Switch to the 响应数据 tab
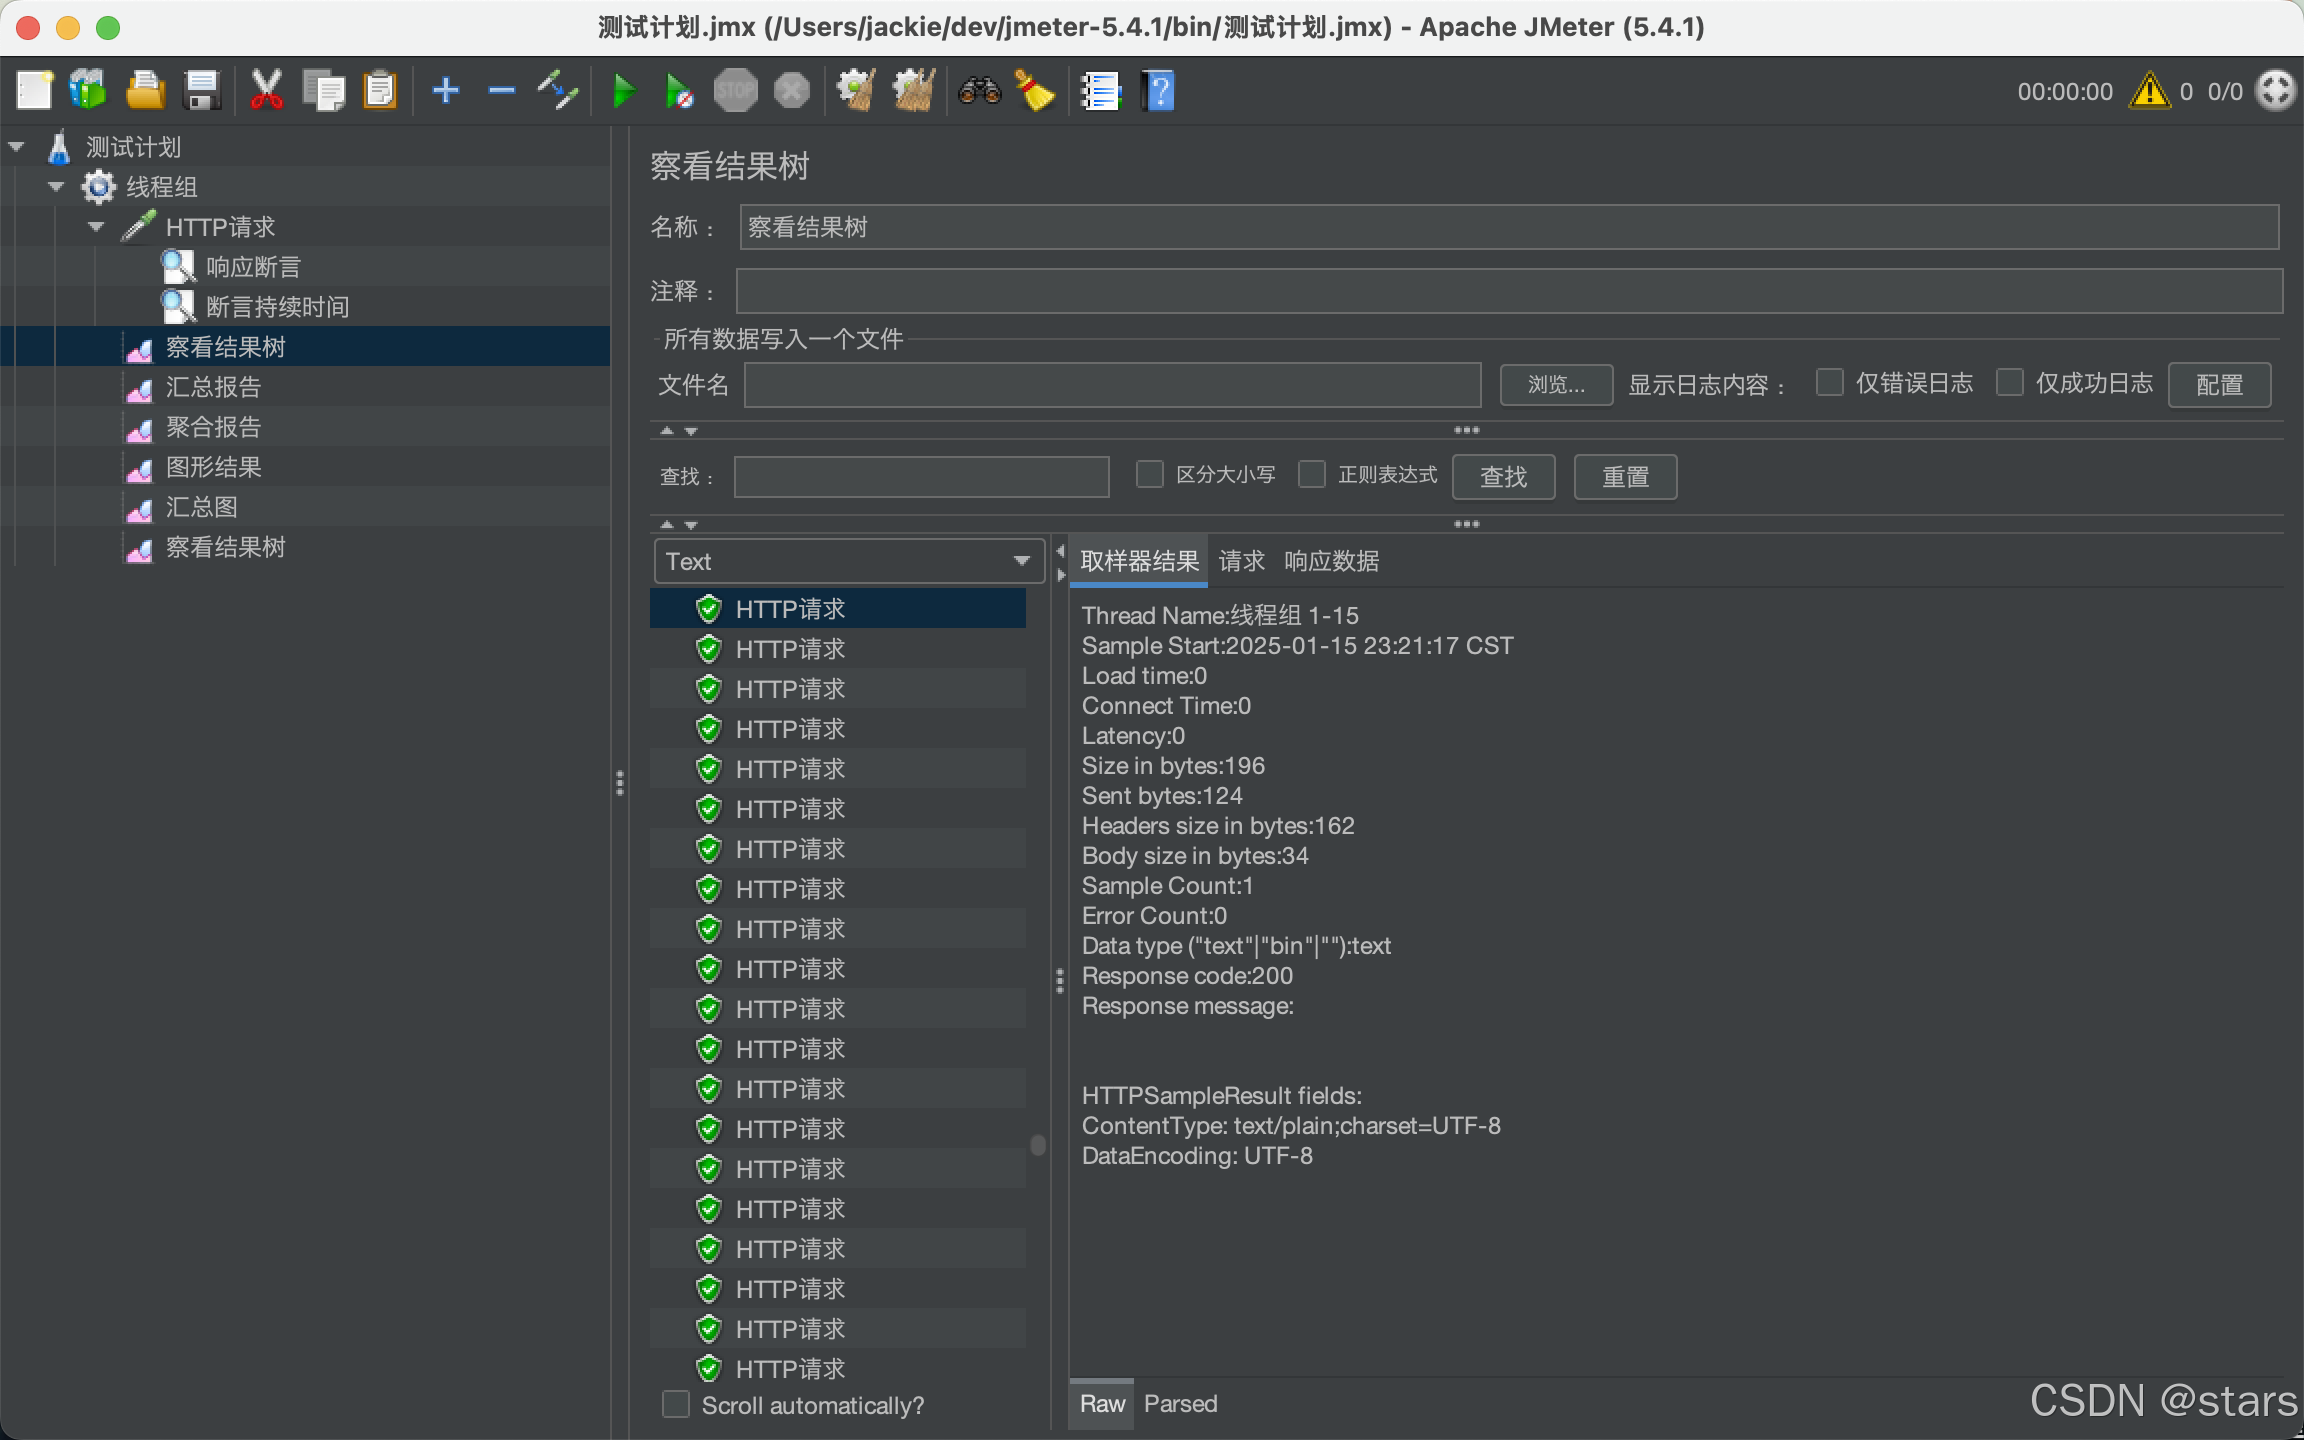Screen dimensions: 2304x1440 pos(1331,561)
